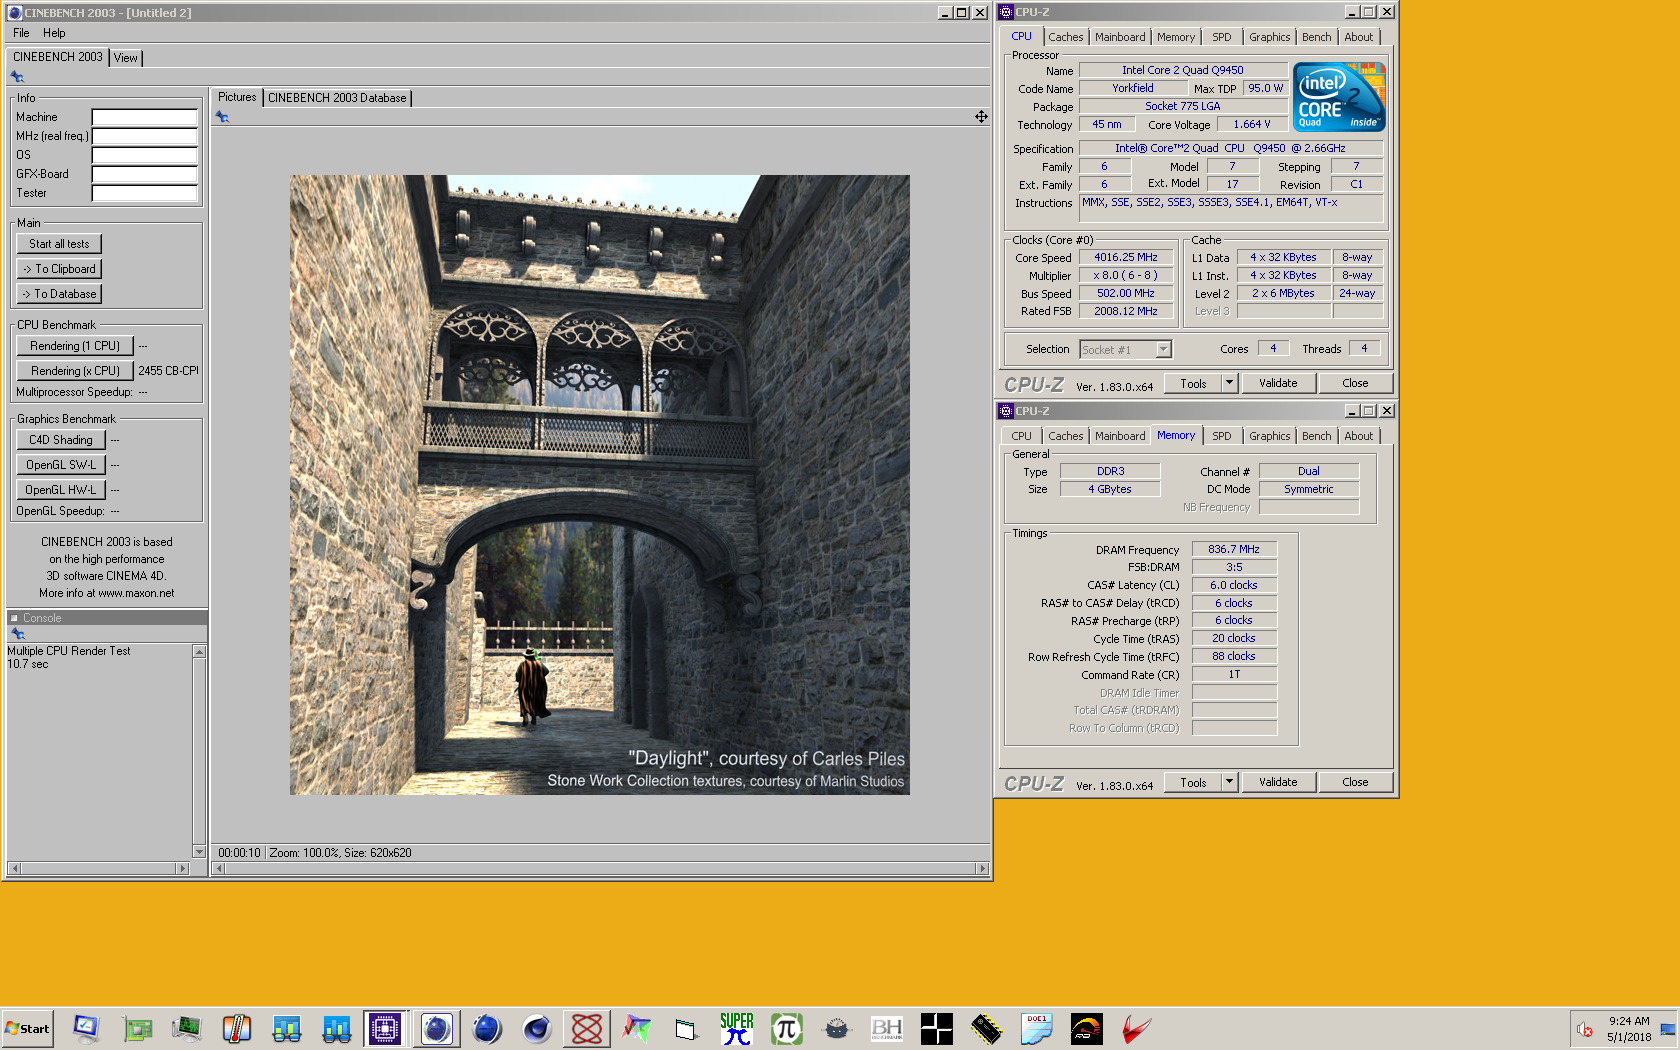This screenshot has height=1050, width=1680.
Task: Click the Intel Core 2 Quad logo
Action: pos(1339,97)
